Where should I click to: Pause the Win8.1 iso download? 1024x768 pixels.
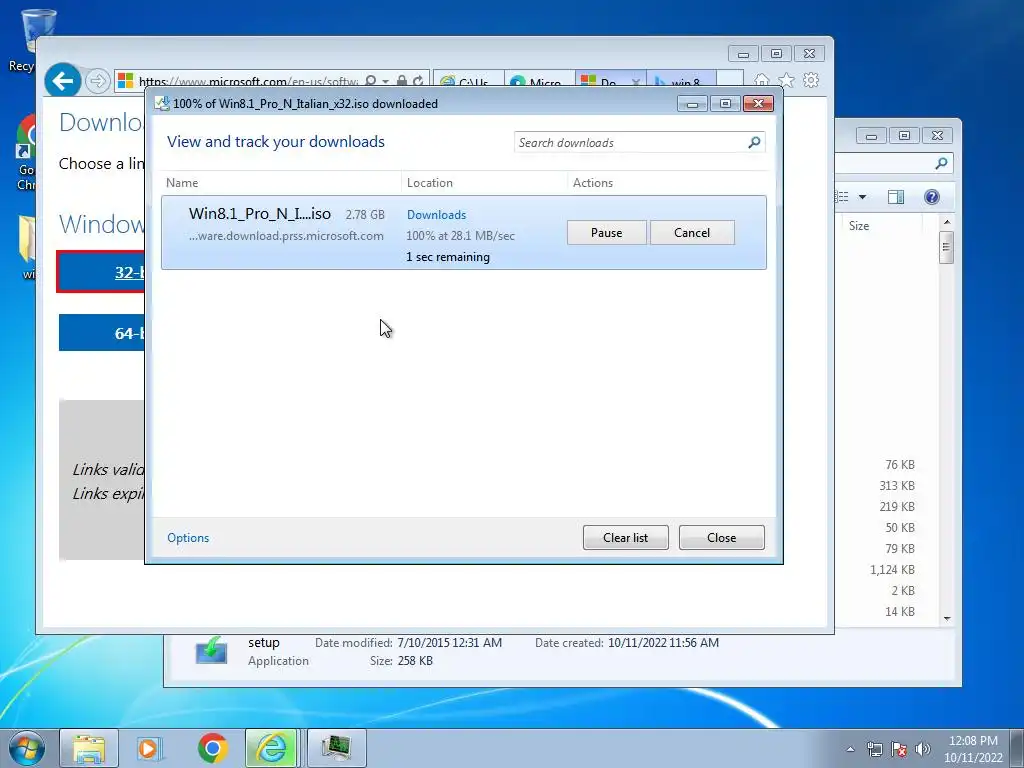607,232
